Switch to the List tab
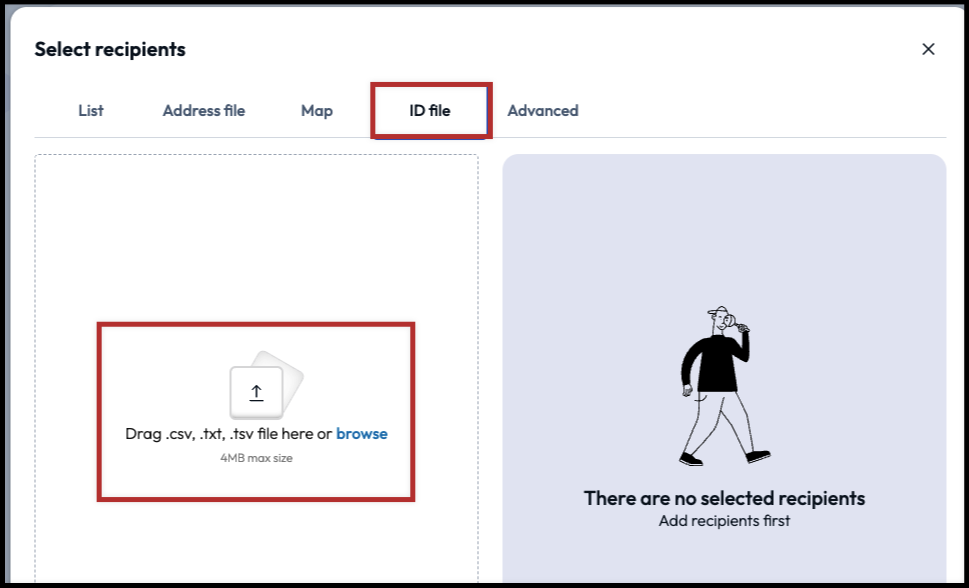969x588 pixels. 91,111
